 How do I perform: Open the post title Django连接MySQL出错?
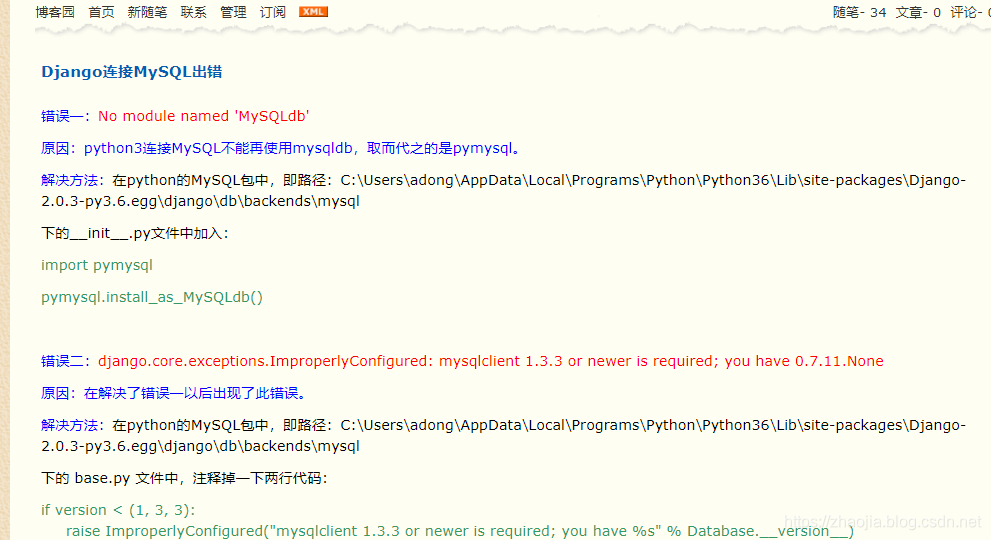[131, 71]
